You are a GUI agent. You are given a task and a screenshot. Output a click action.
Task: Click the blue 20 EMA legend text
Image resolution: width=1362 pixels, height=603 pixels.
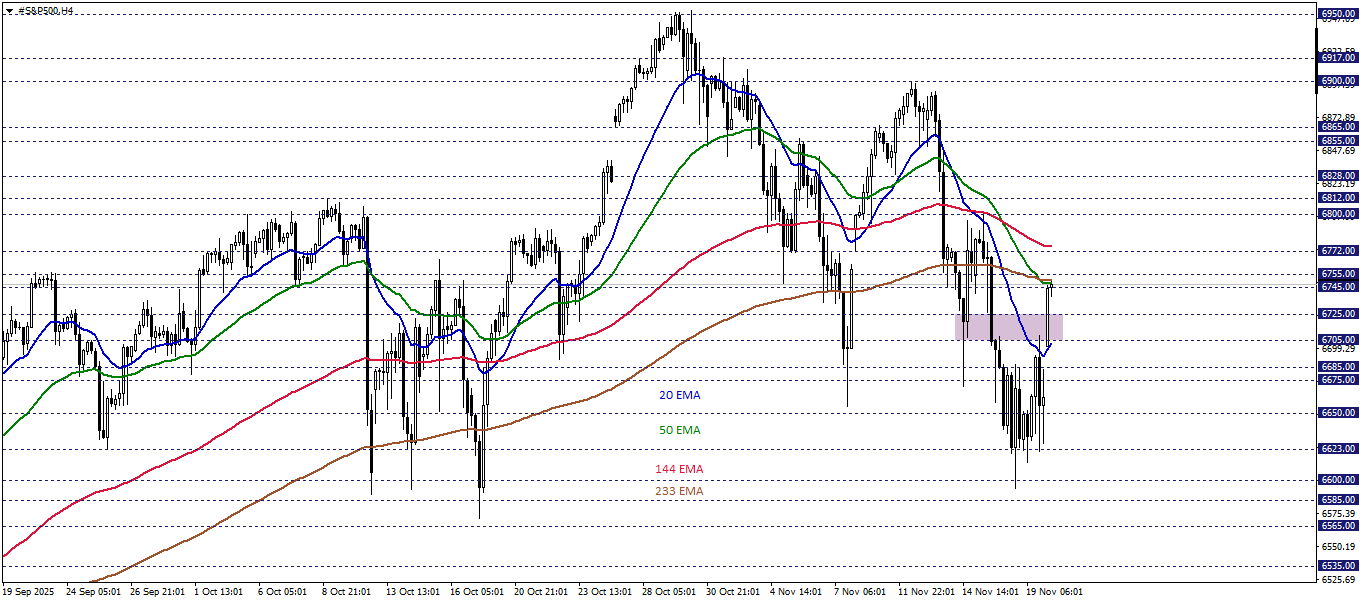[680, 395]
